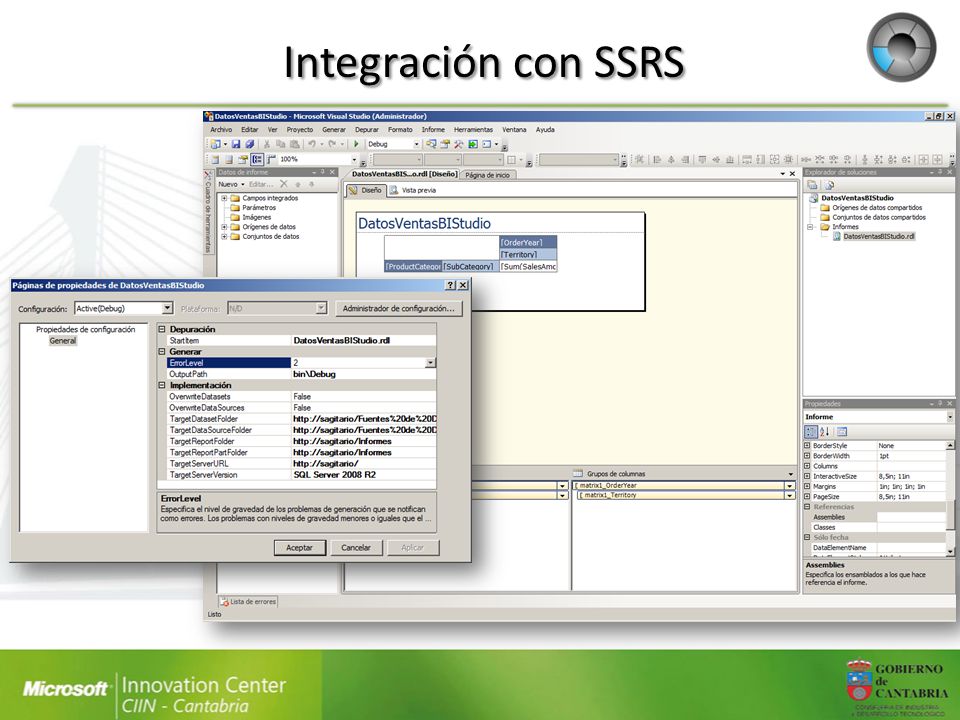Click the help question mark in the properties dialog

(451, 285)
